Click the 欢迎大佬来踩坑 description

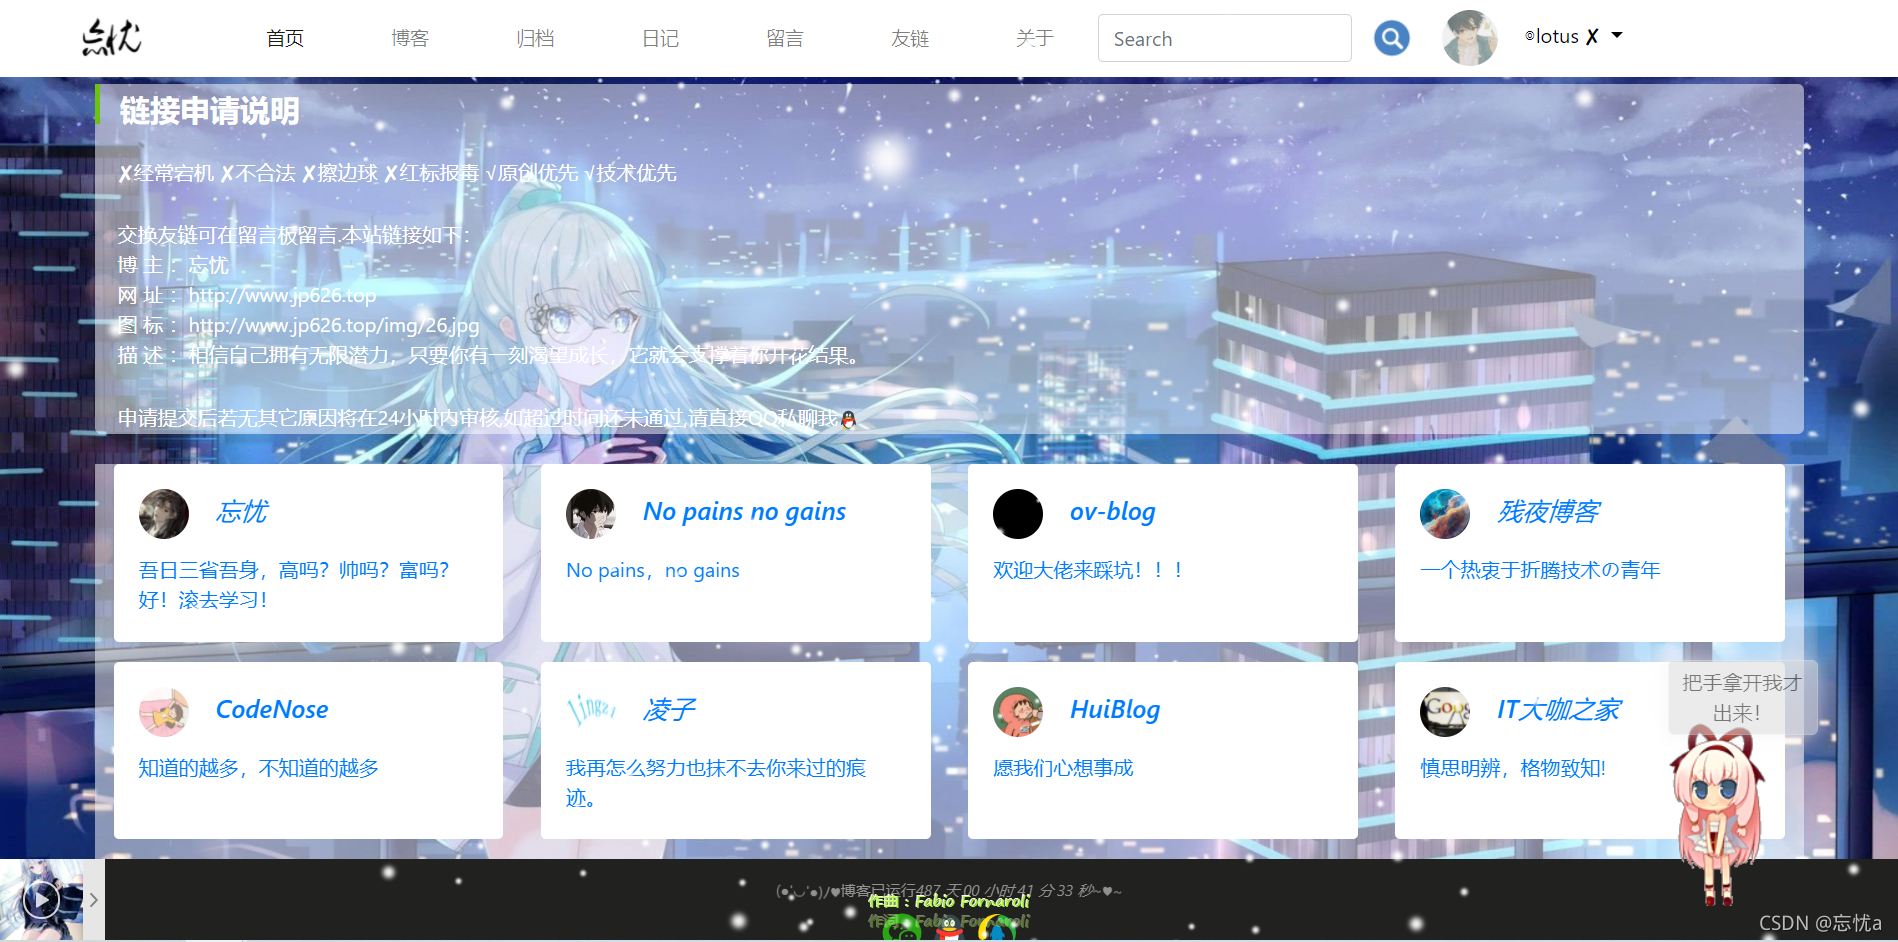pos(1088,570)
